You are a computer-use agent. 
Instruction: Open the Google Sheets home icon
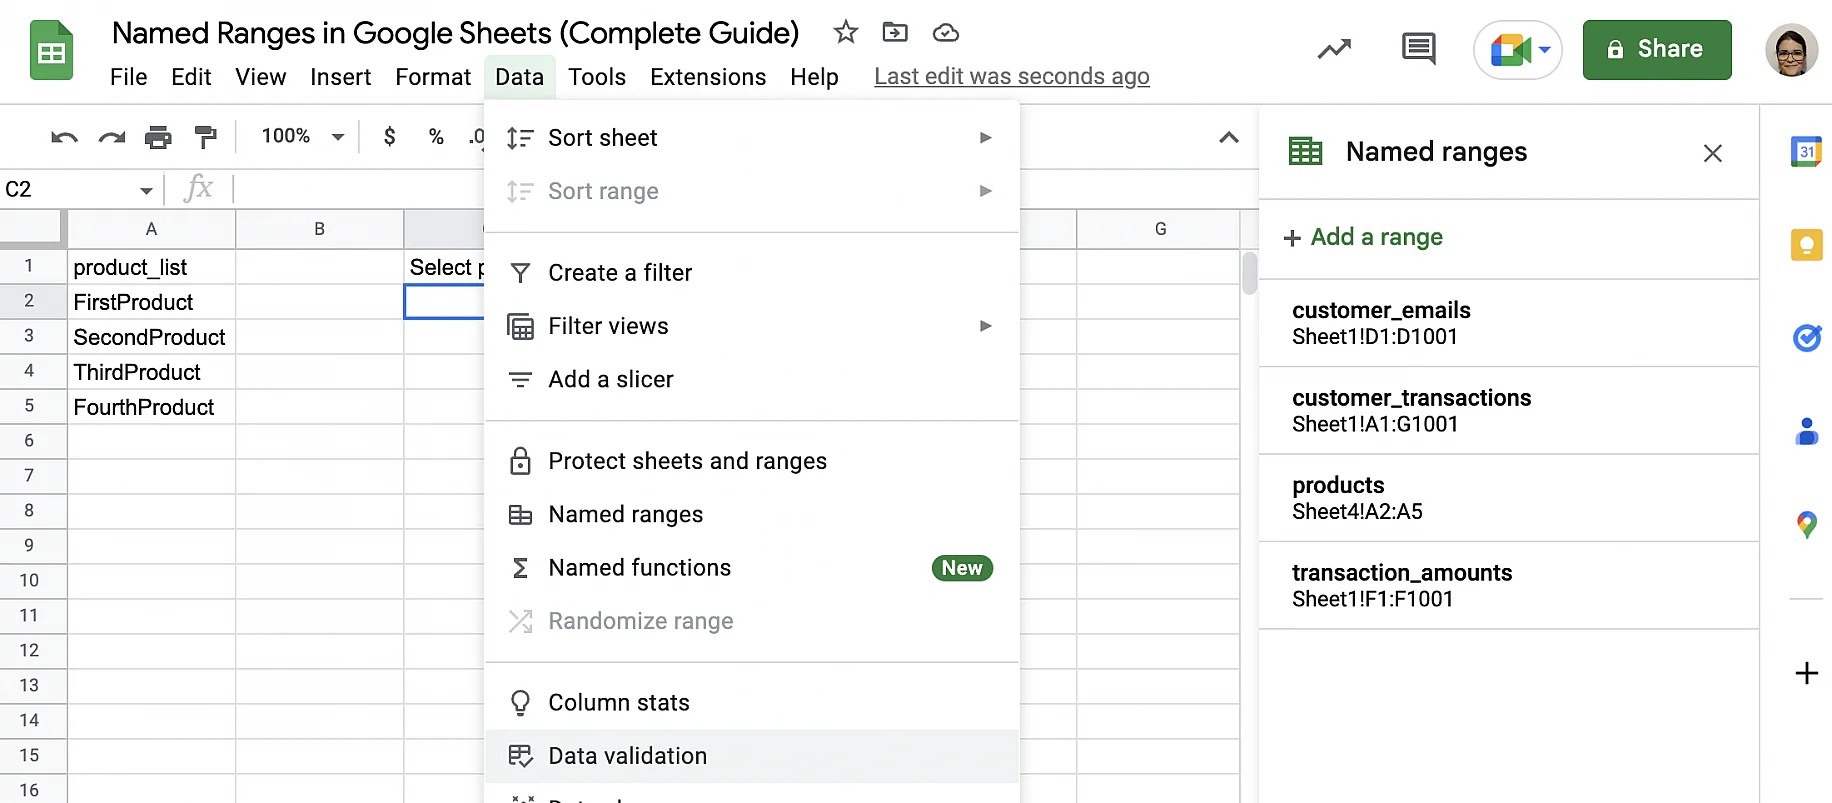click(x=51, y=50)
